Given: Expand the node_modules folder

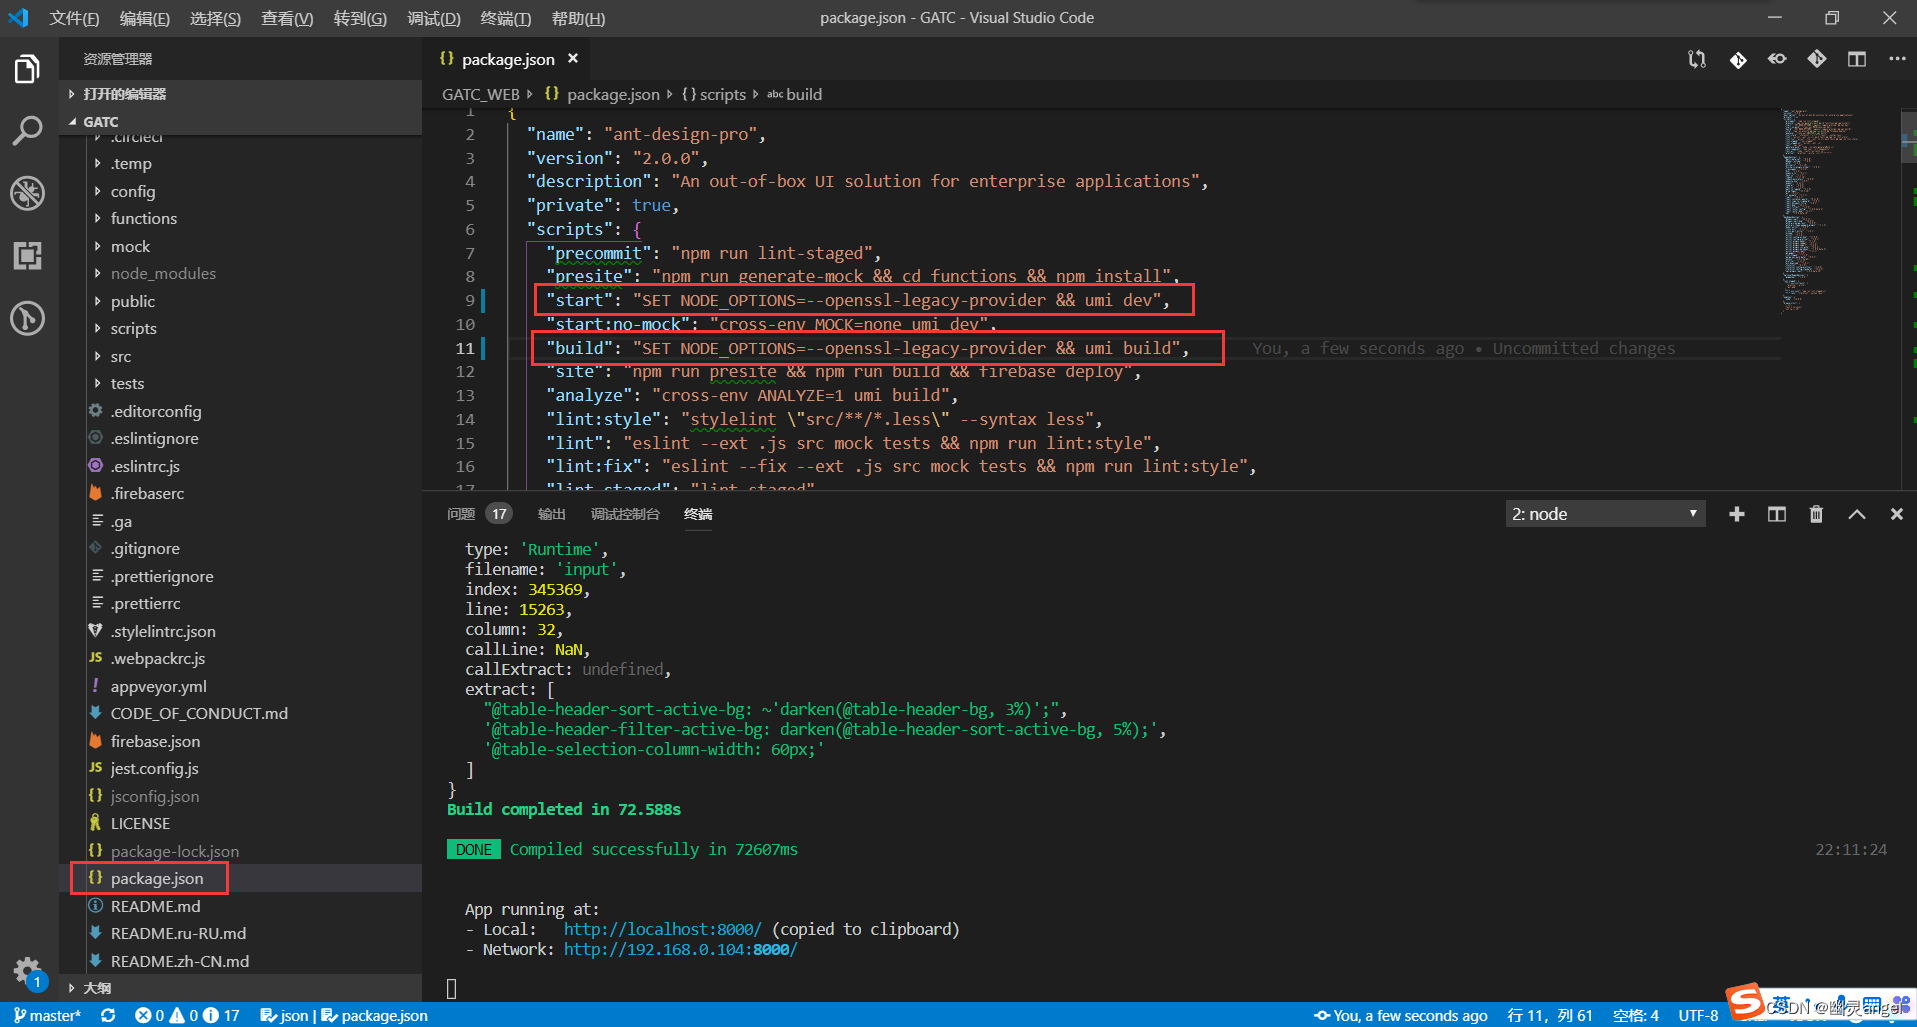Looking at the screenshot, I should coord(240,273).
